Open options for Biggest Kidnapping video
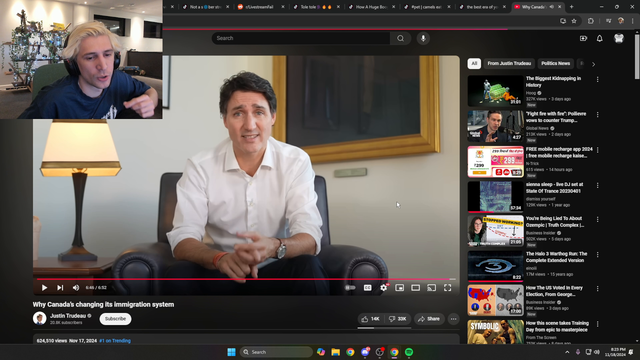 (x=598, y=80)
